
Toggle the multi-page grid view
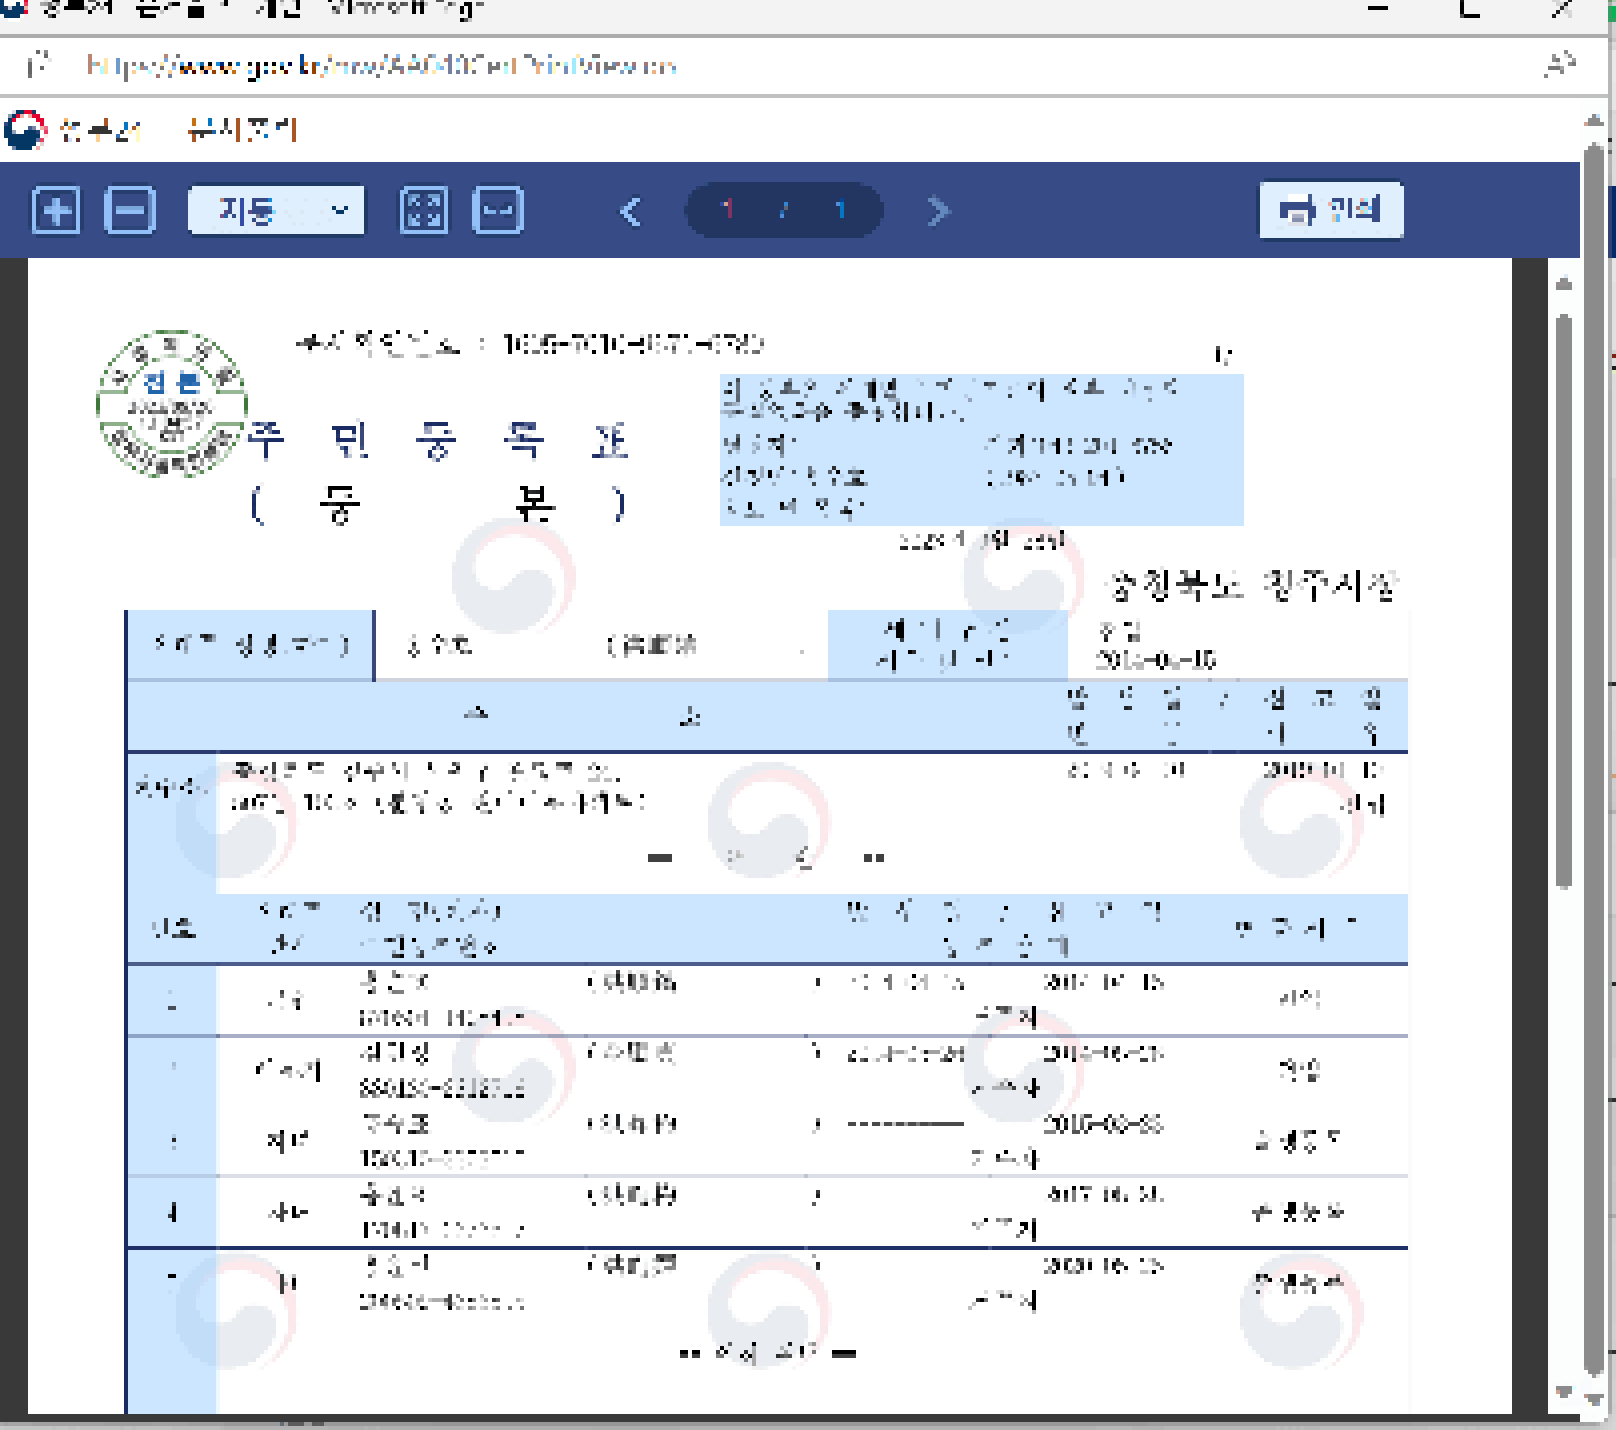424,210
